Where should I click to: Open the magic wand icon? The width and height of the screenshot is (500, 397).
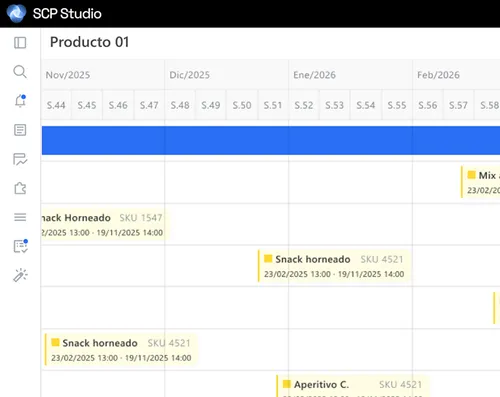(x=20, y=275)
